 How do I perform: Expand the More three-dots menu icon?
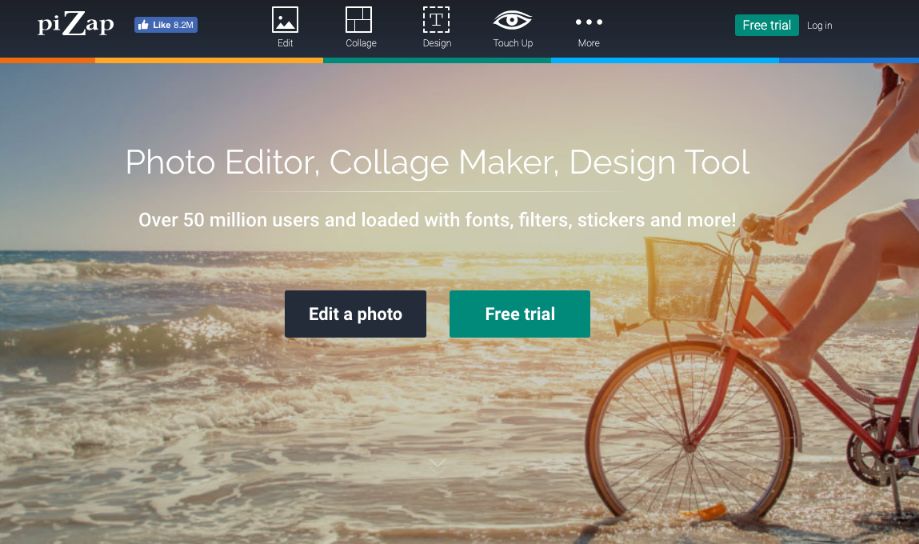click(588, 22)
